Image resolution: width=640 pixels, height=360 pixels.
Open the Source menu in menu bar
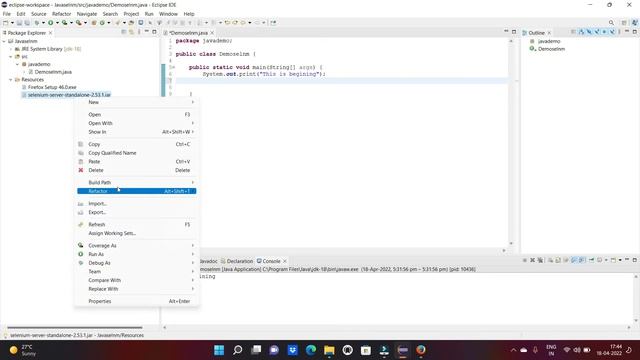pyautogui.click(x=39, y=14)
